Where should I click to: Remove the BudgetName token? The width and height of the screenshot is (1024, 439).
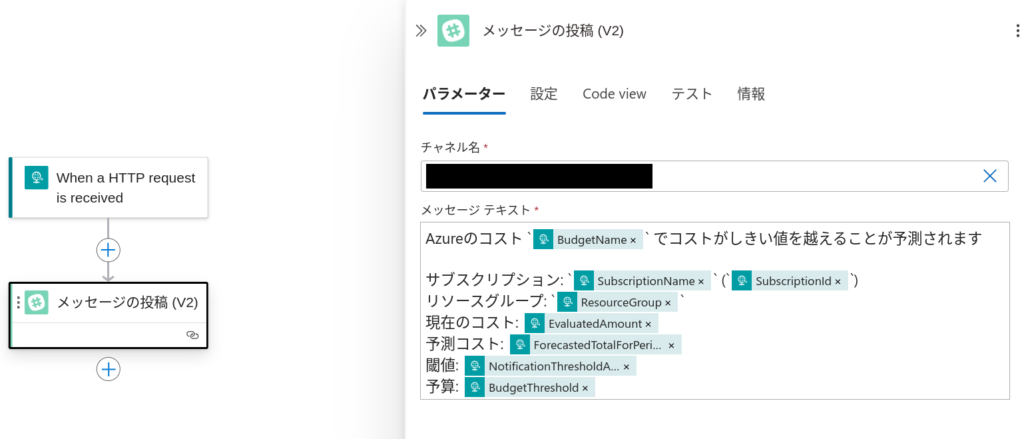633,240
